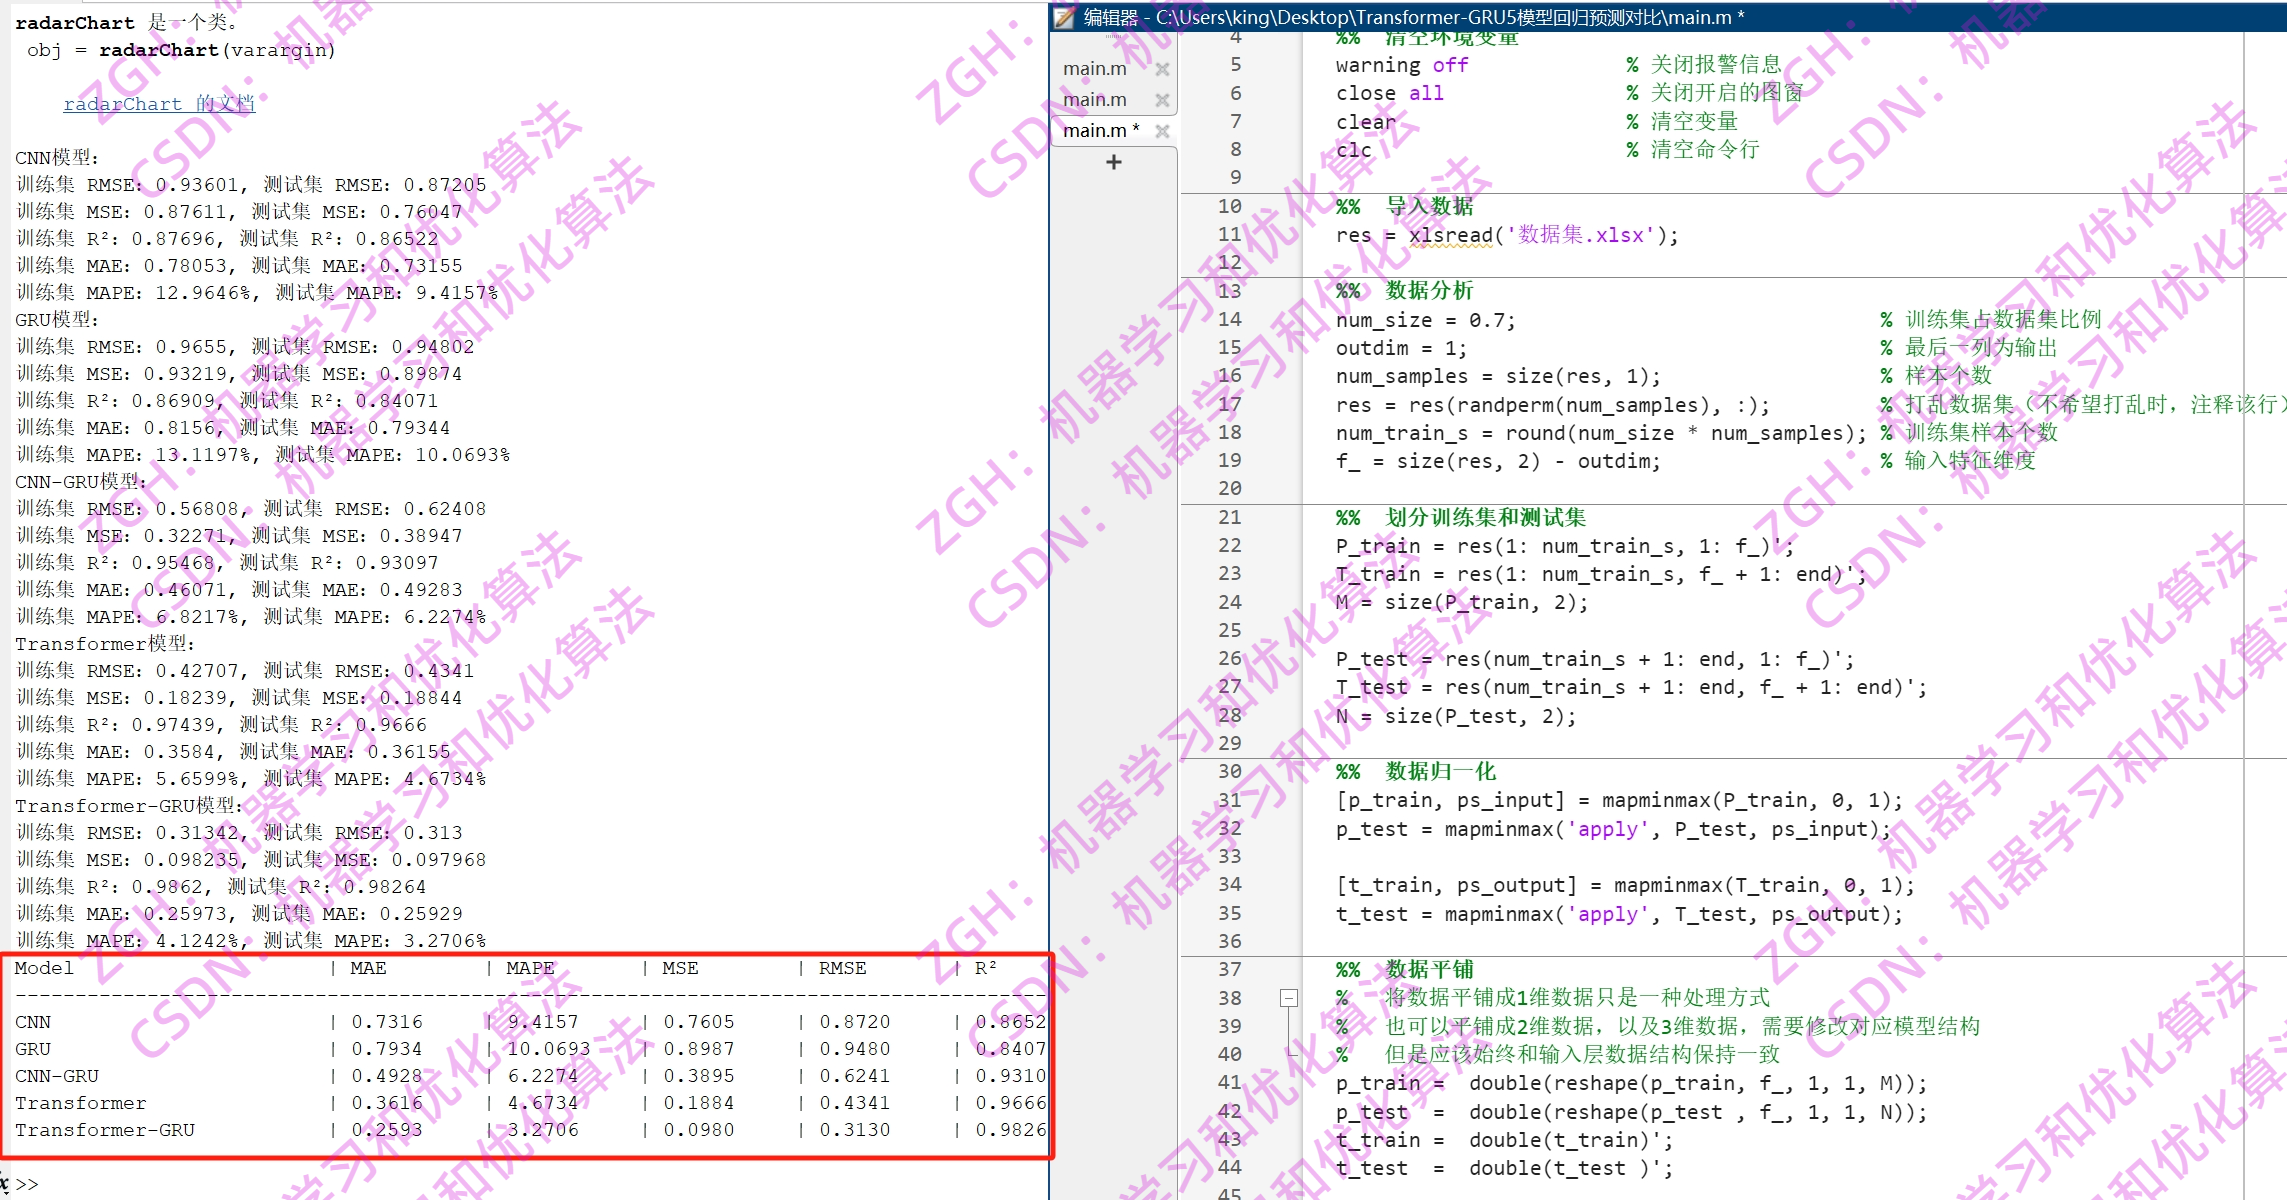Click the 'apply' string argument on line 32
This screenshot has height=1200, width=2287.
click(x=1608, y=829)
